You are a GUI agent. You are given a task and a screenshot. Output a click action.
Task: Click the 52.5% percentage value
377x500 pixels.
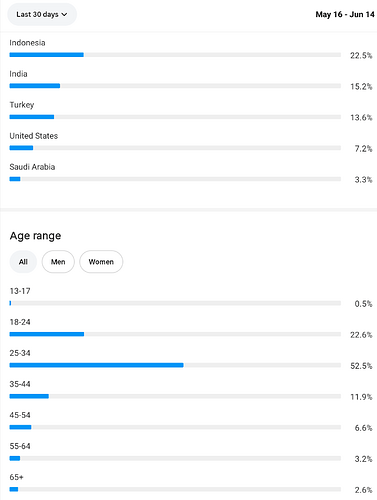coord(361,366)
